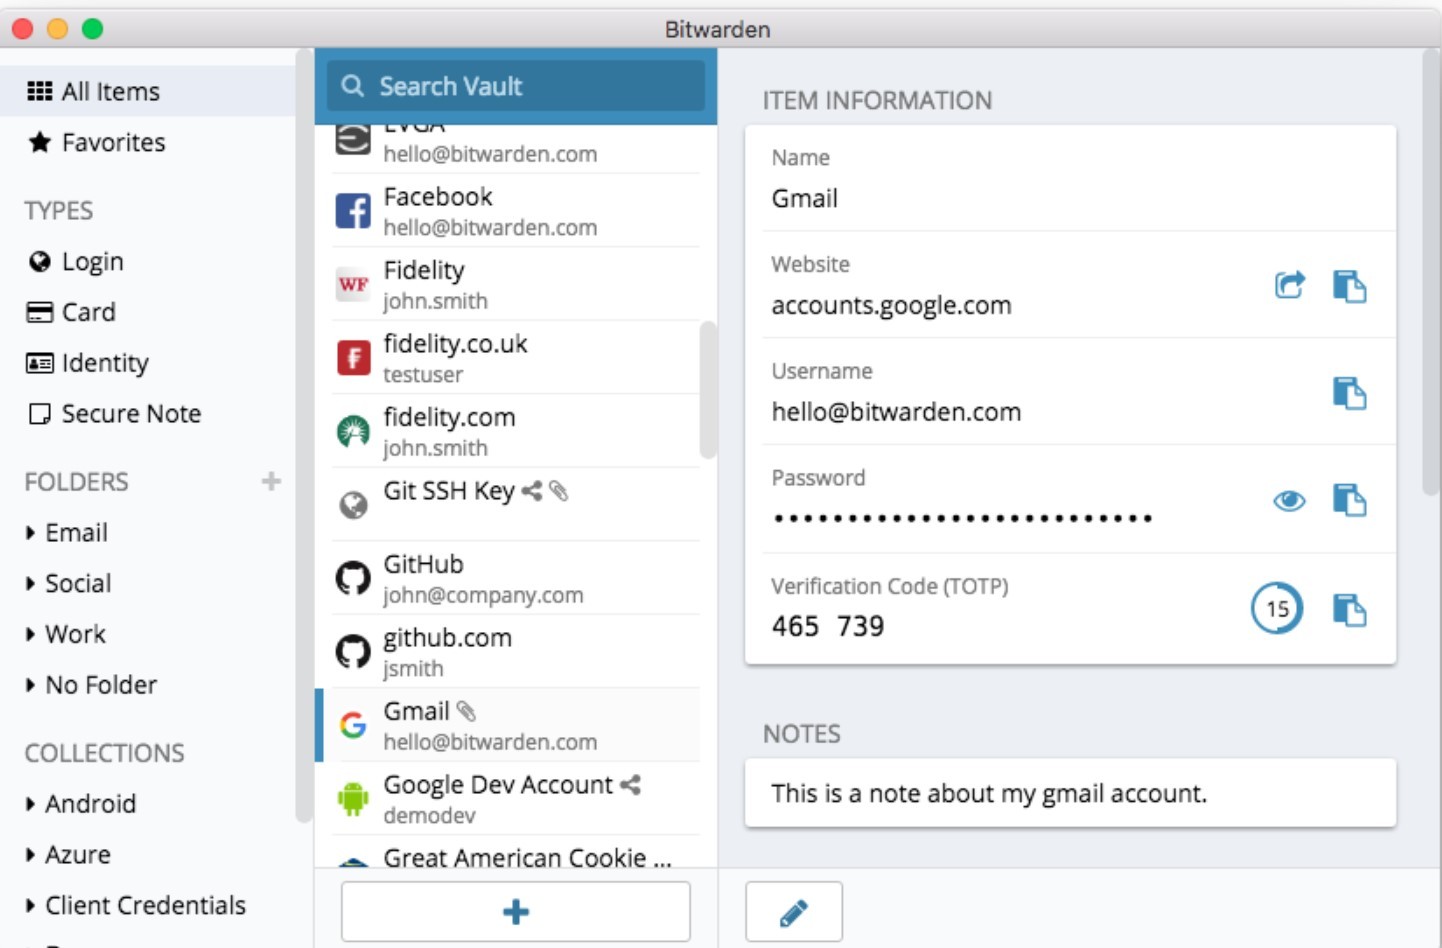The height and width of the screenshot is (948, 1442).
Task: Filter by Secure Note type
Action: pos(148,414)
